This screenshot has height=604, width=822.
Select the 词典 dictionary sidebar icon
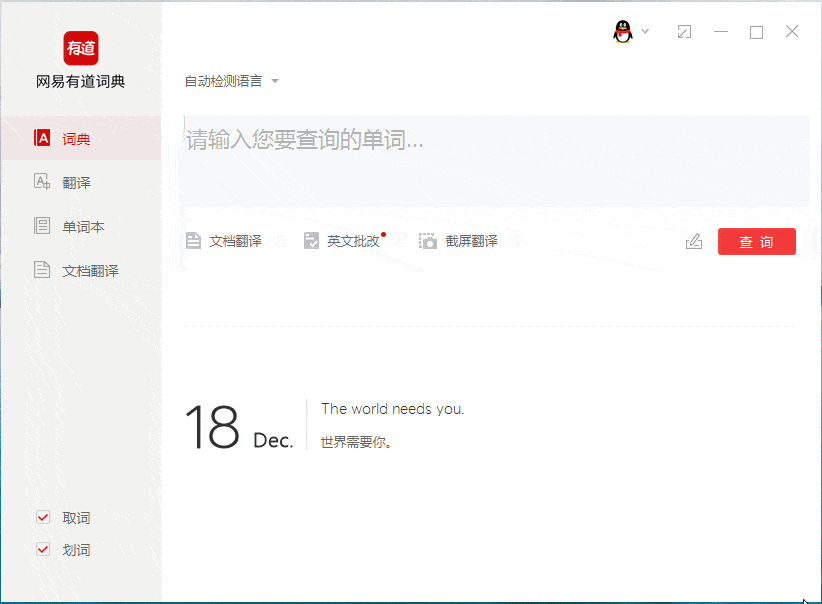pyautogui.click(x=42, y=138)
